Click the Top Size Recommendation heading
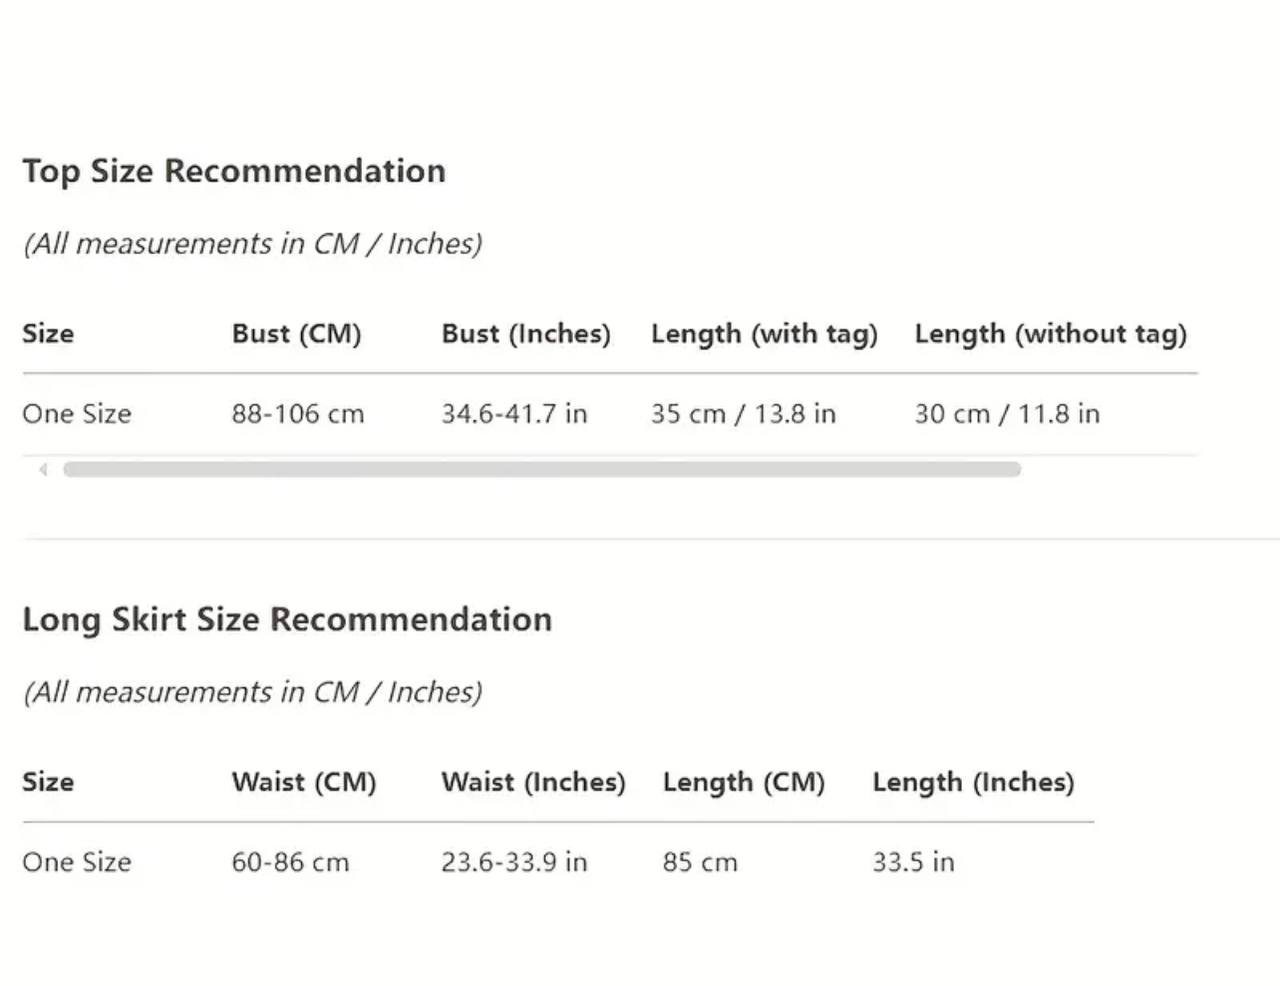 (x=234, y=171)
